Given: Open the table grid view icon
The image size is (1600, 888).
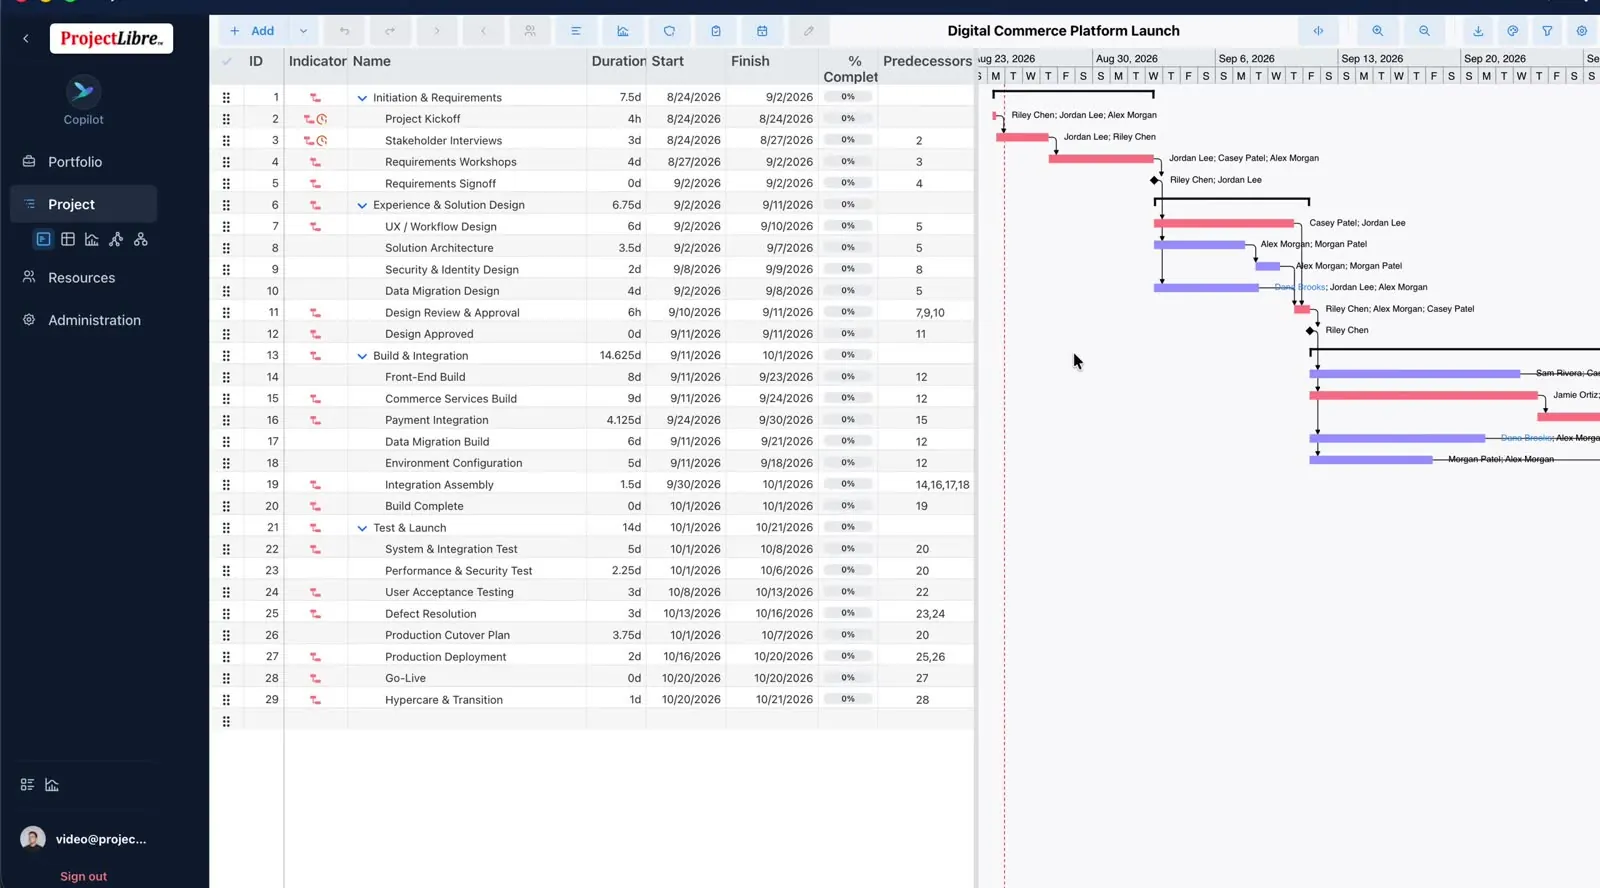Looking at the screenshot, I should 68,239.
